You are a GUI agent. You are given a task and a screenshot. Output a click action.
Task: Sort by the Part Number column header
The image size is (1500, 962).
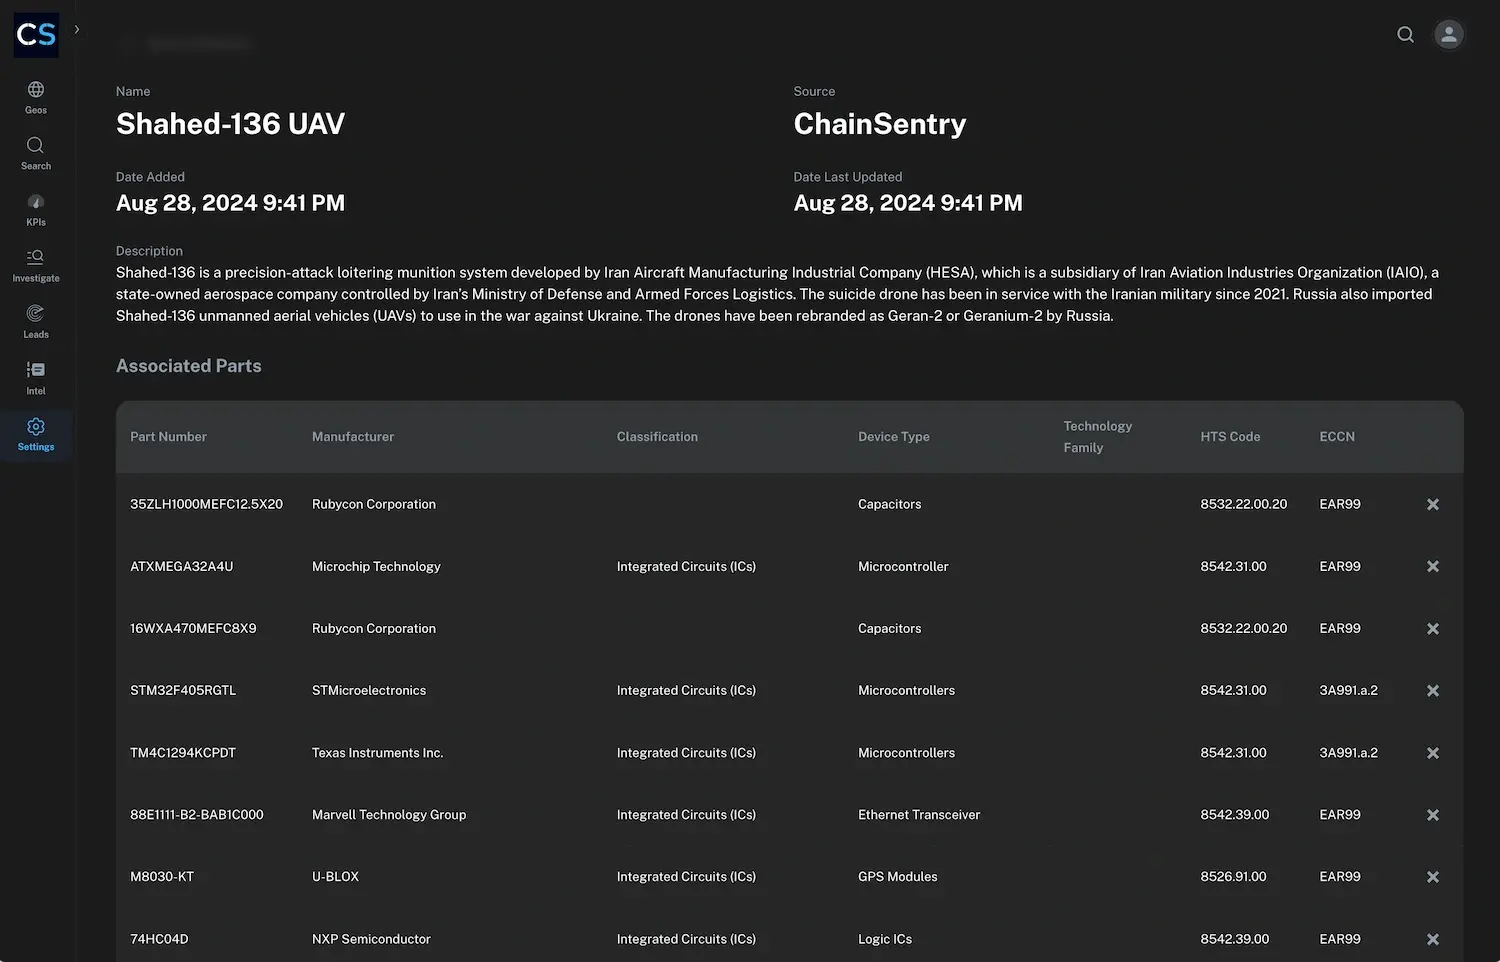point(168,437)
